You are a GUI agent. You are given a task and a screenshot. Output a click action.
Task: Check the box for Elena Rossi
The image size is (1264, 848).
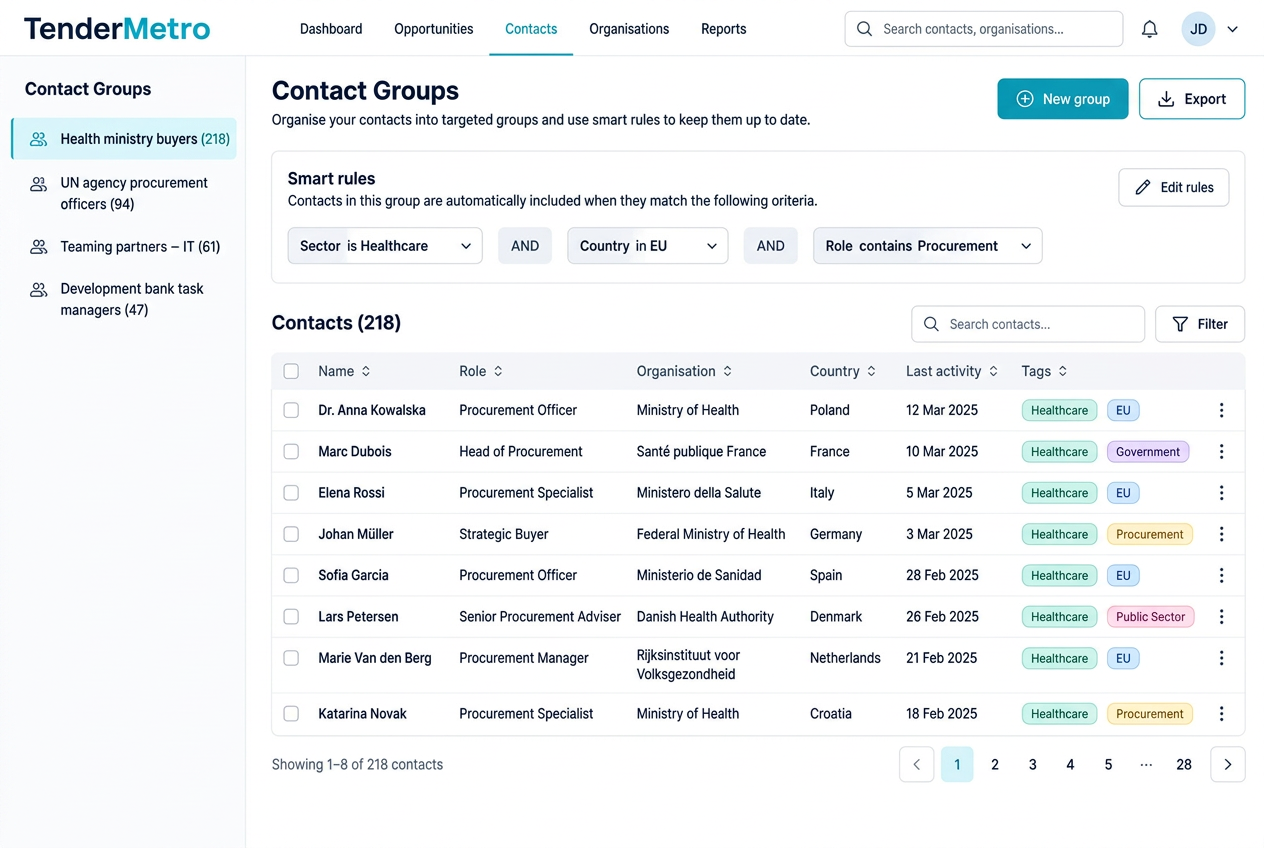point(291,493)
